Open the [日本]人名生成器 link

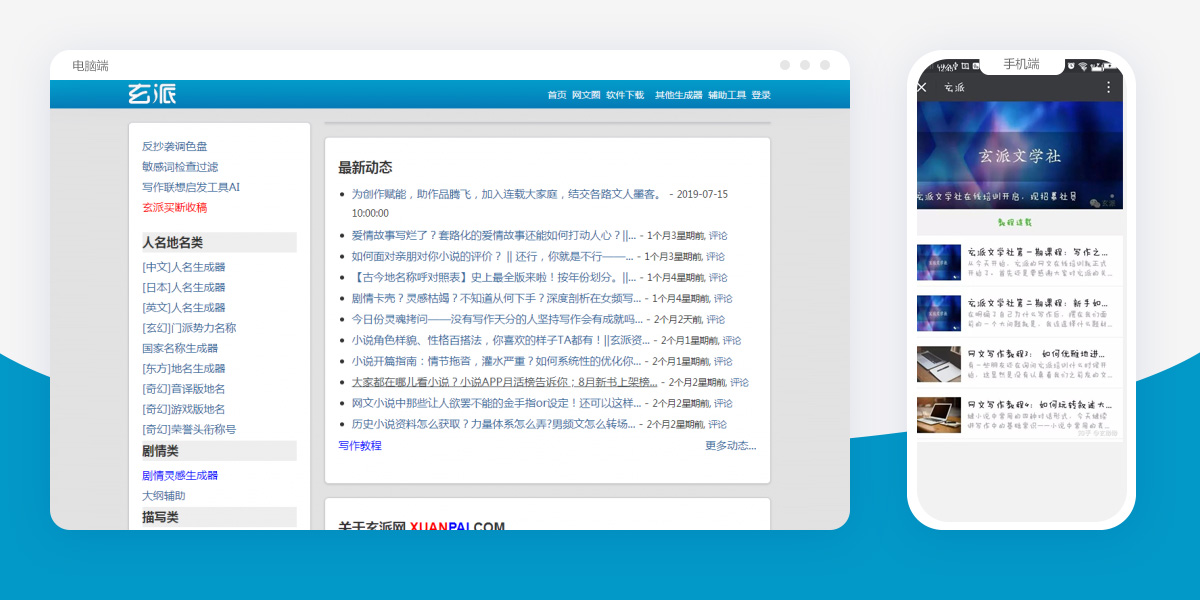click(x=184, y=287)
